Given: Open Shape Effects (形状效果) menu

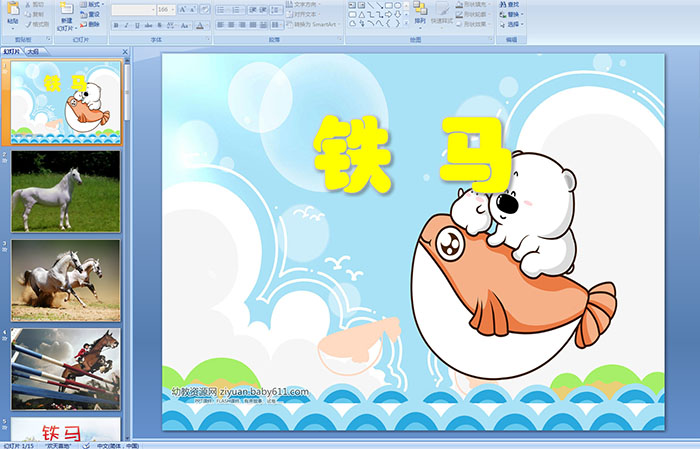Looking at the screenshot, I should tap(473, 24).
